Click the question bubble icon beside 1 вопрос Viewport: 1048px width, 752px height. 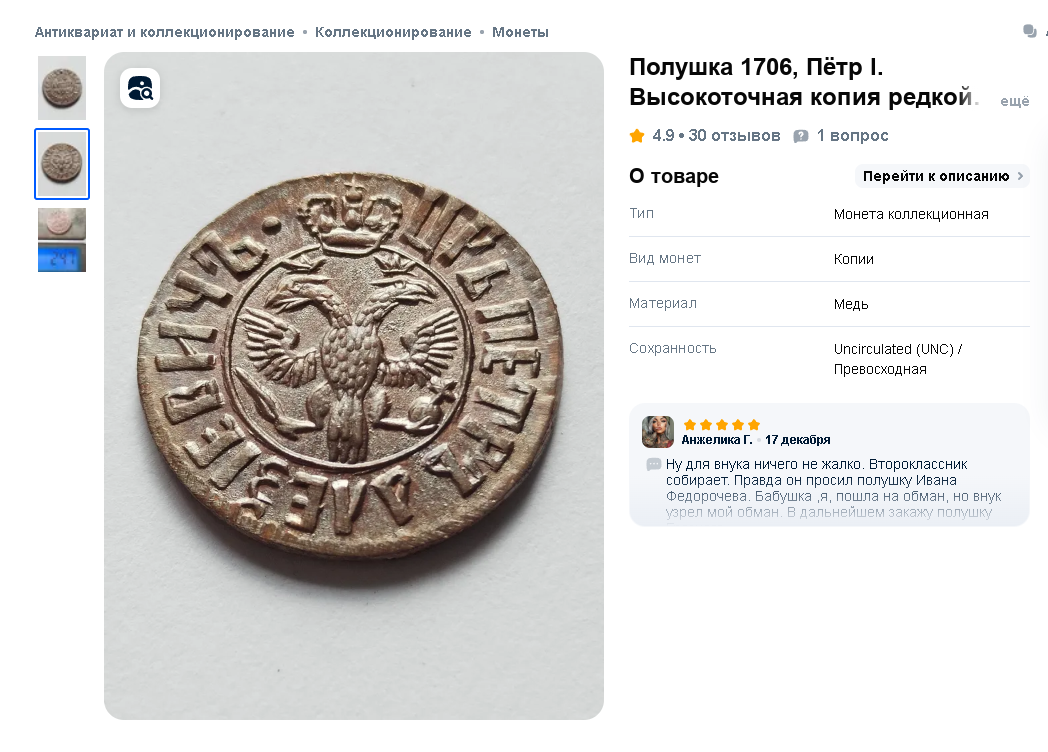801,136
